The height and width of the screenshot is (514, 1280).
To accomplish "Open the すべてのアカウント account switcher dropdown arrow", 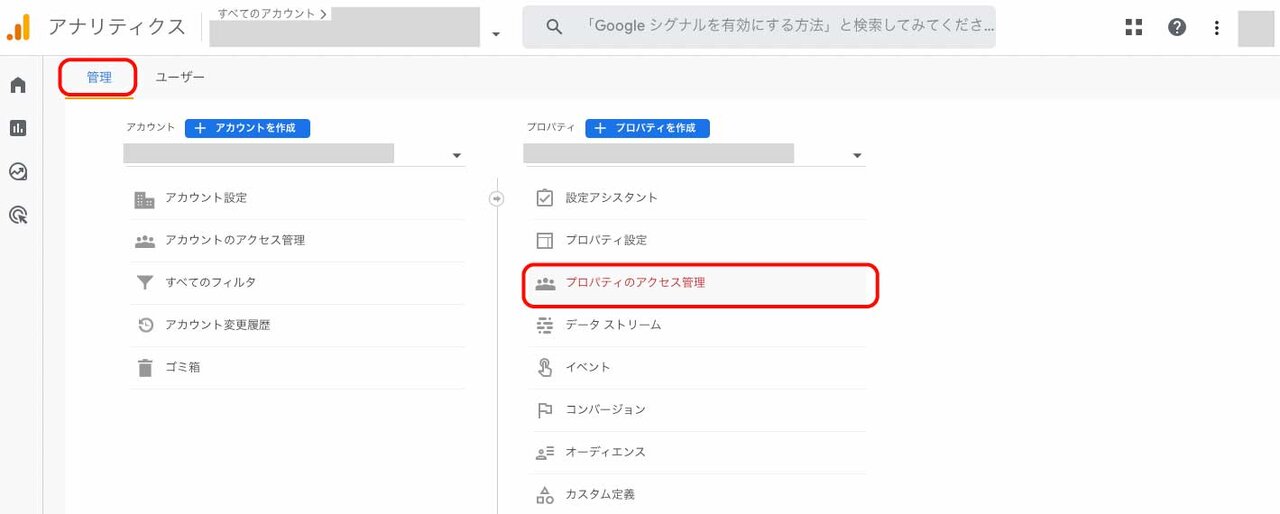I will pos(496,35).
